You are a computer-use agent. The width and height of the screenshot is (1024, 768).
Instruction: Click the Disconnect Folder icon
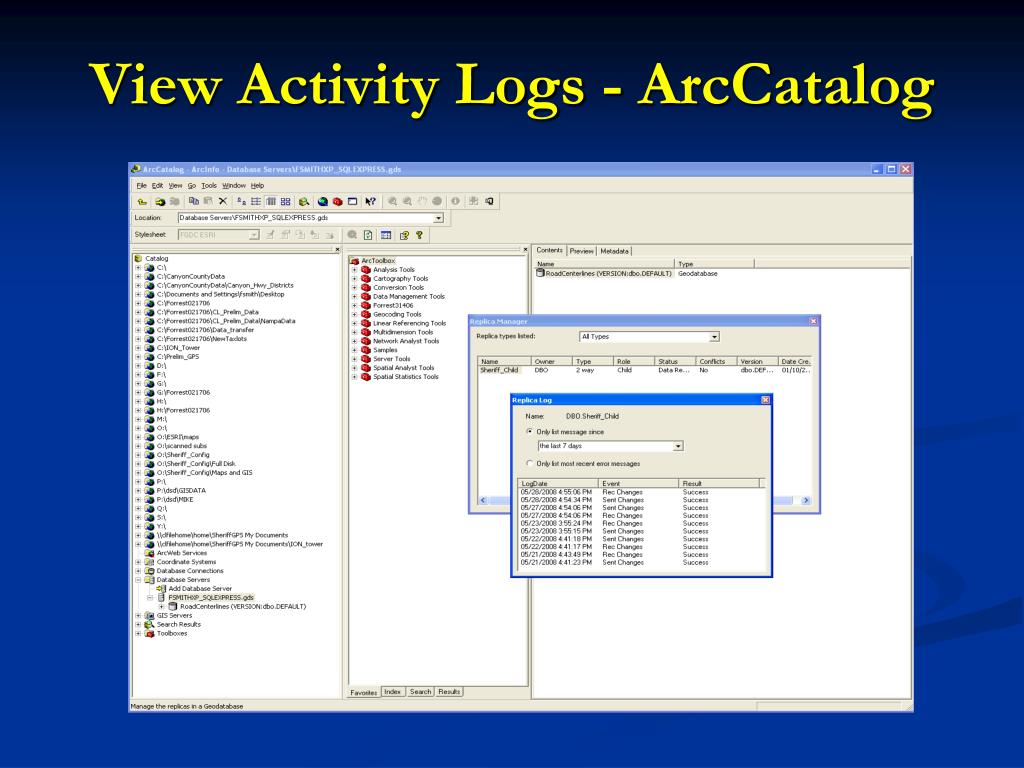174,202
